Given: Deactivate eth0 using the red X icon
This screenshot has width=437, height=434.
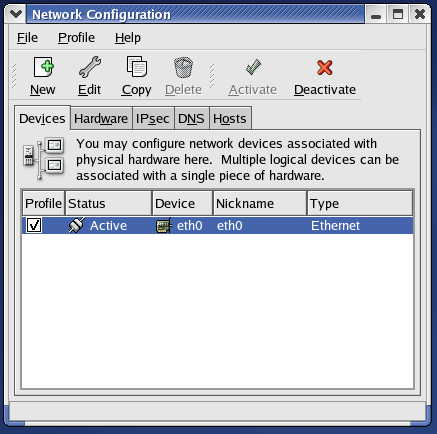Looking at the screenshot, I should pos(325,68).
